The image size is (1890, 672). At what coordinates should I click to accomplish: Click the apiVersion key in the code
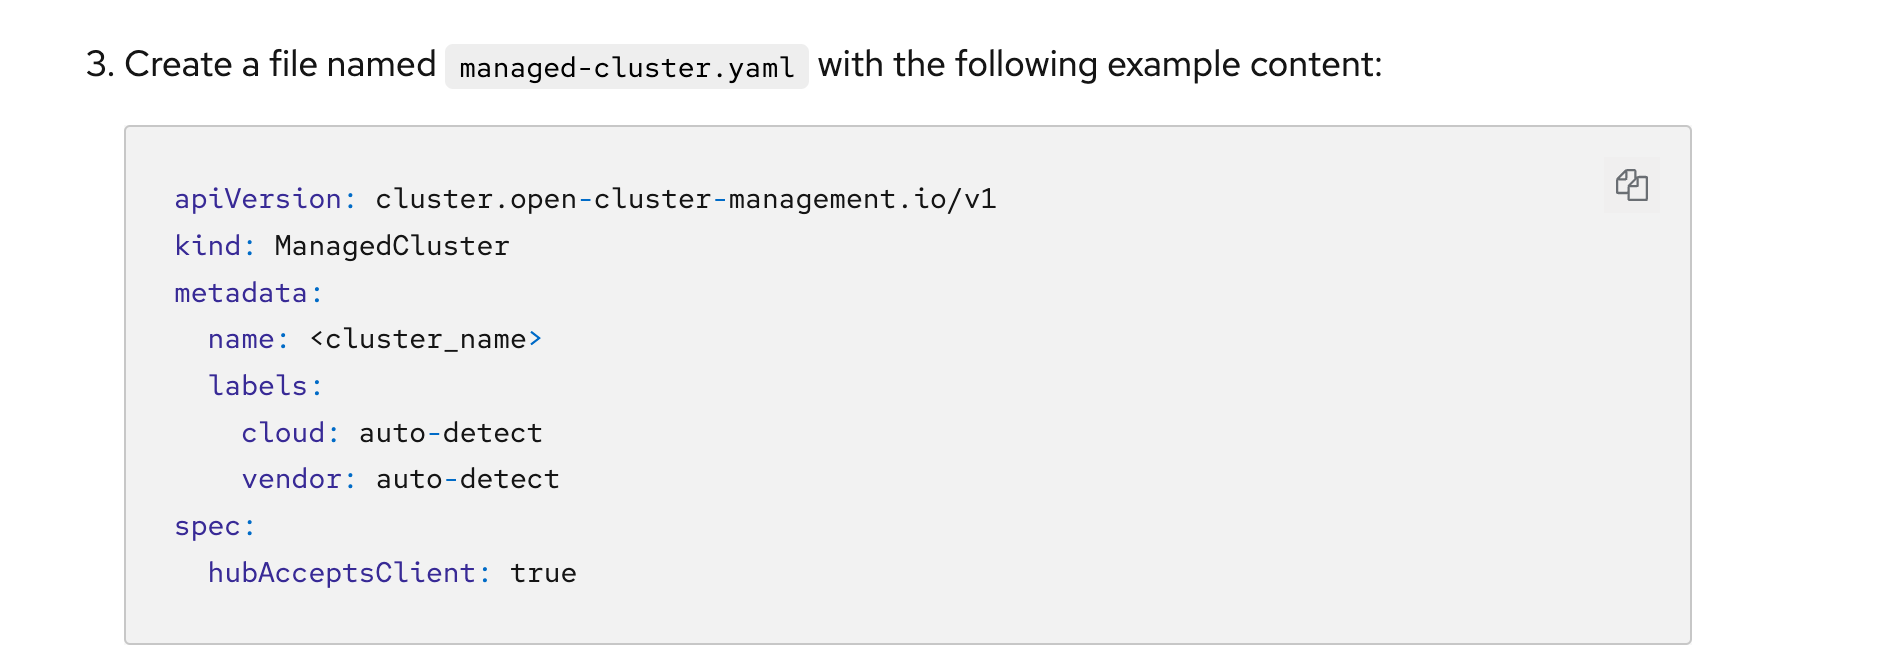(x=258, y=199)
